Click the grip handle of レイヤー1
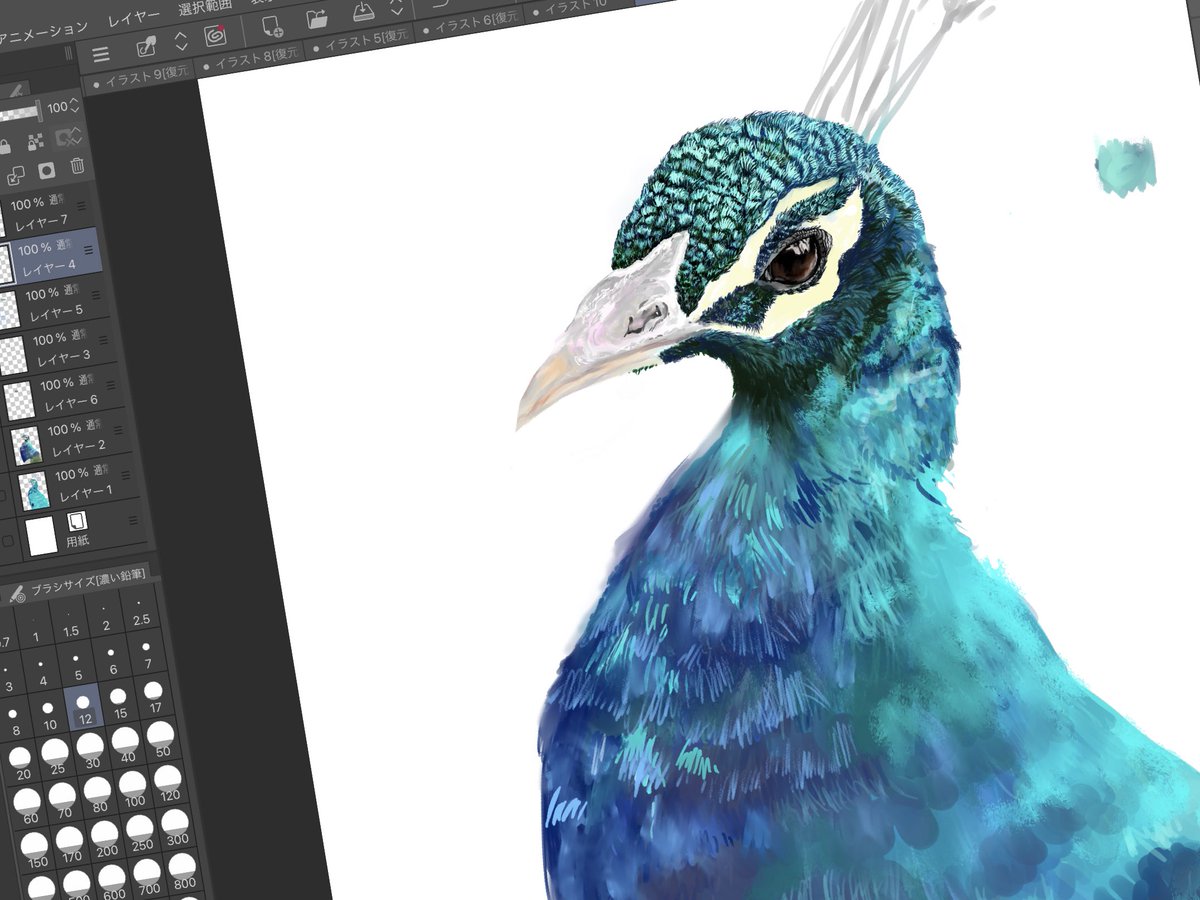The height and width of the screenshot is (900, 1200). point(125,475)
